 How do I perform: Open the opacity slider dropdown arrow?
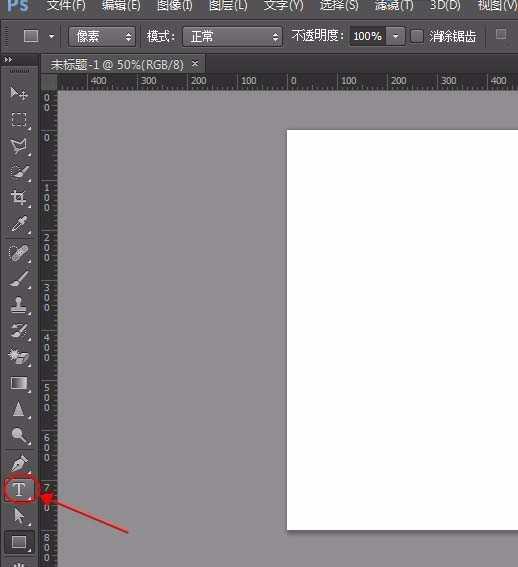pyautogui.click(x=396, y=37)
